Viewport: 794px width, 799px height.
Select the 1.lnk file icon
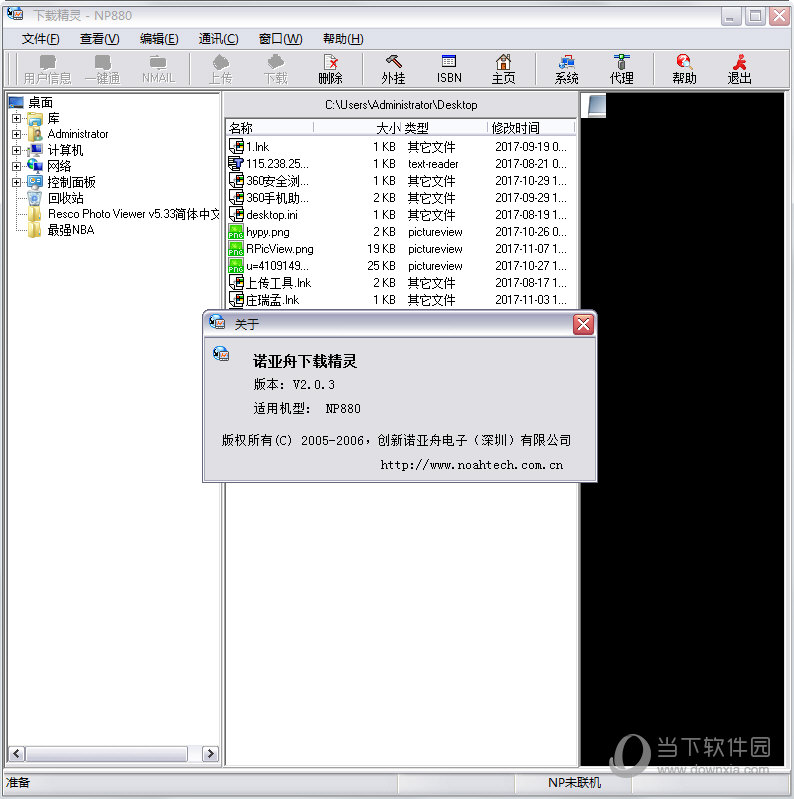coord(235,147)
